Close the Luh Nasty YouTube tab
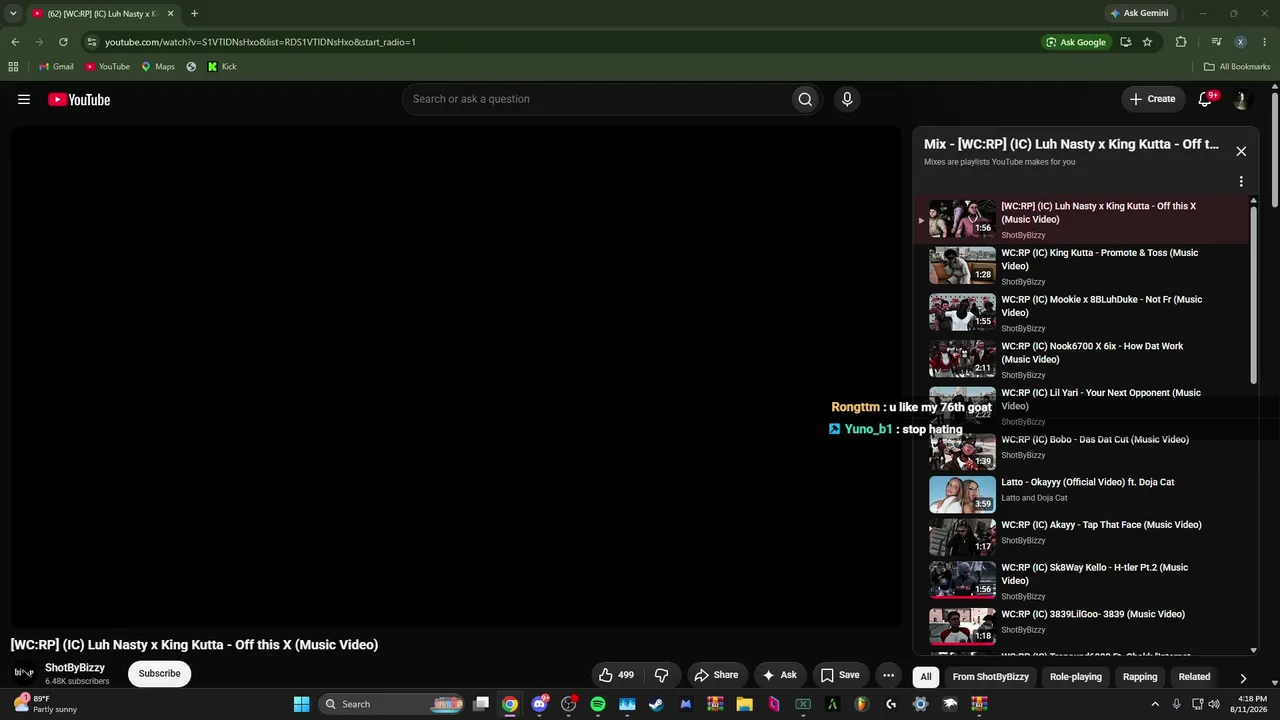Image resolution: width=1280 pixels, height=720 pixels. pos(170,14)
